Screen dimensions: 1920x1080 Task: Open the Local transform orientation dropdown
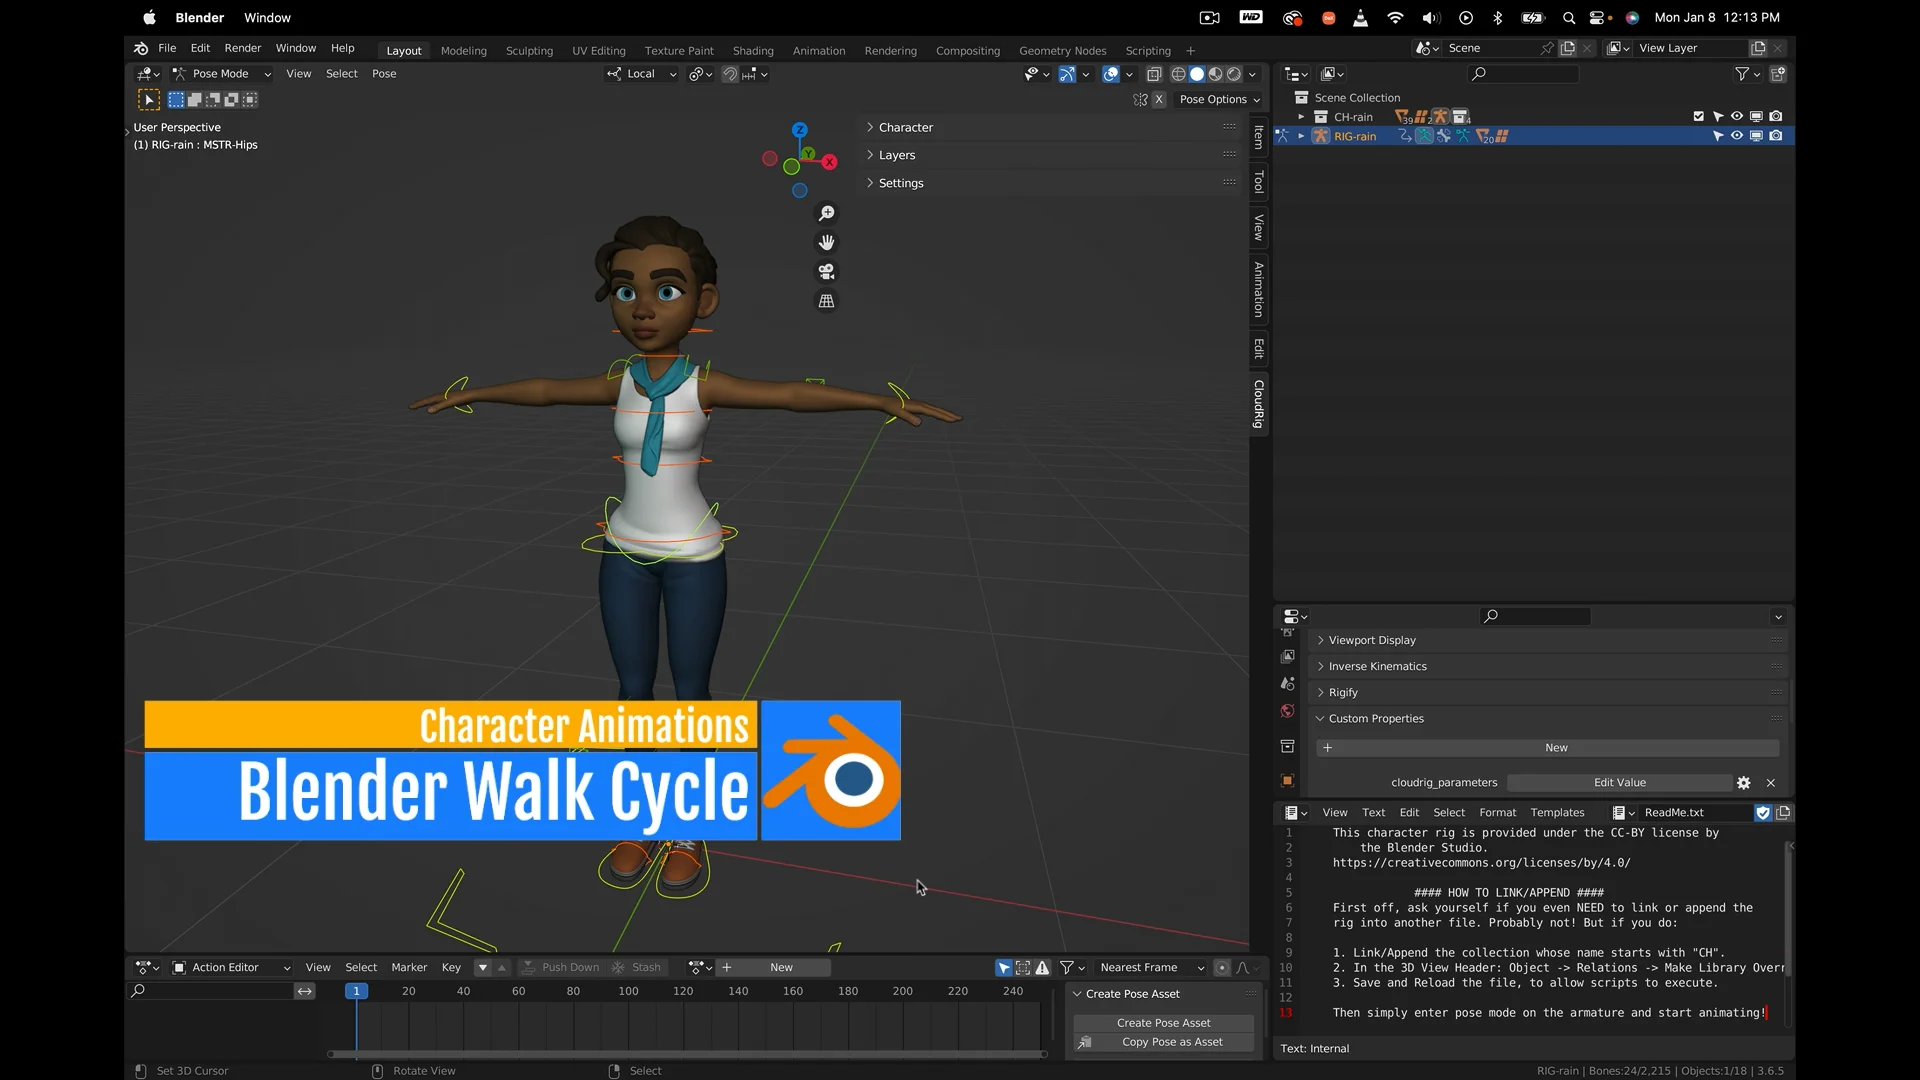[641, 74]
